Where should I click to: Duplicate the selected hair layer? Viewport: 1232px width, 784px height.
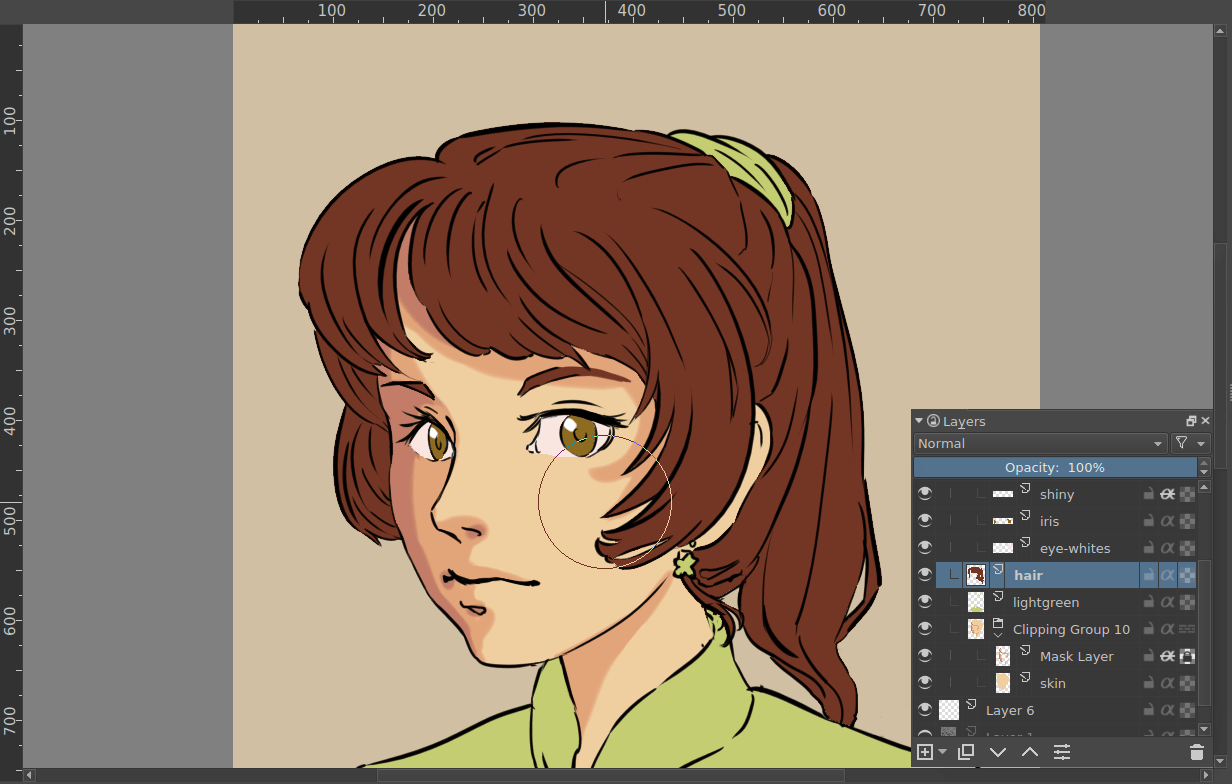[x=965, y=752]
